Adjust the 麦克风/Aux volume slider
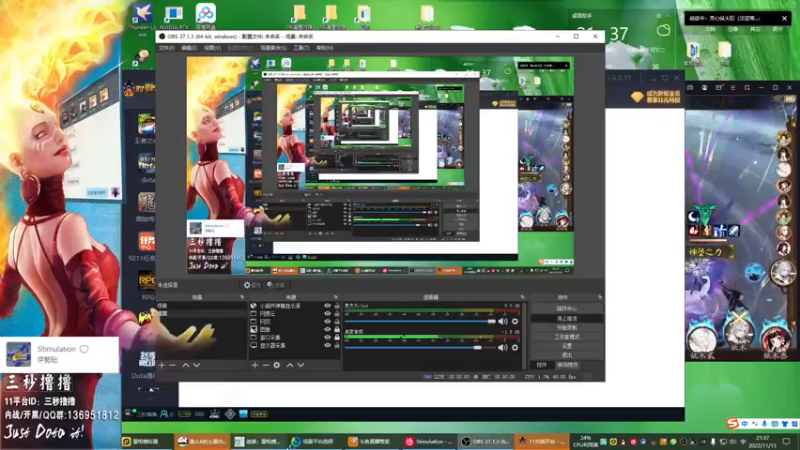This screenshot has width=800, height=450. [x=420, y=321]
